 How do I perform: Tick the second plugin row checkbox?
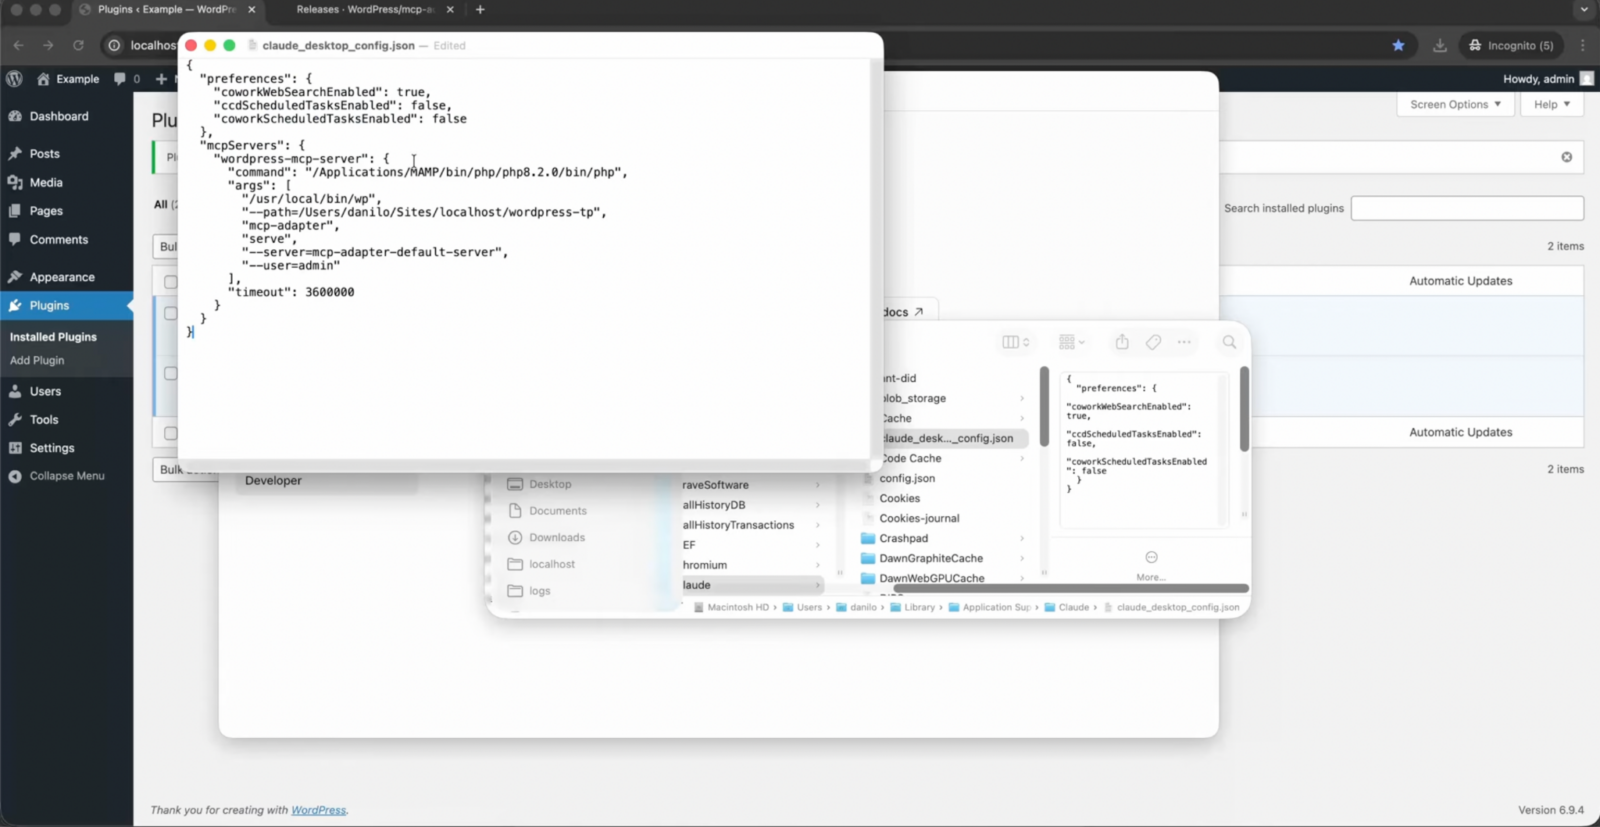[170, 373]
